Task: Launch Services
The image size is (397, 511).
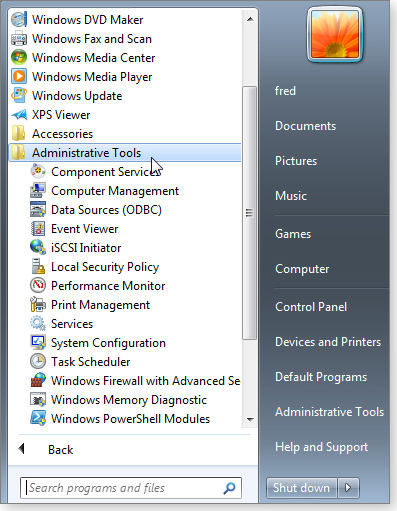Action: coord(72,324)
